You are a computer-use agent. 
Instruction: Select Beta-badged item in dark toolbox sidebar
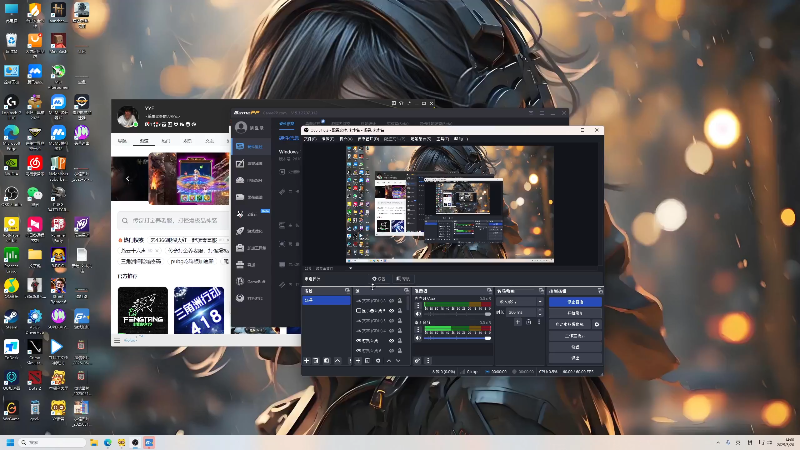pos(251,214)
